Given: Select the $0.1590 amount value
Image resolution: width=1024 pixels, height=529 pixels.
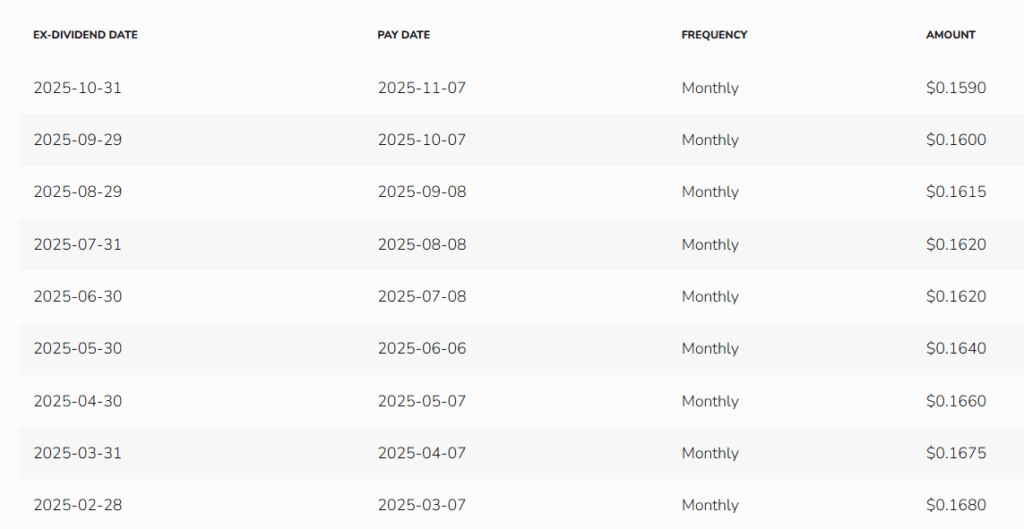Looking at the screenshot, I should [956, 88].
